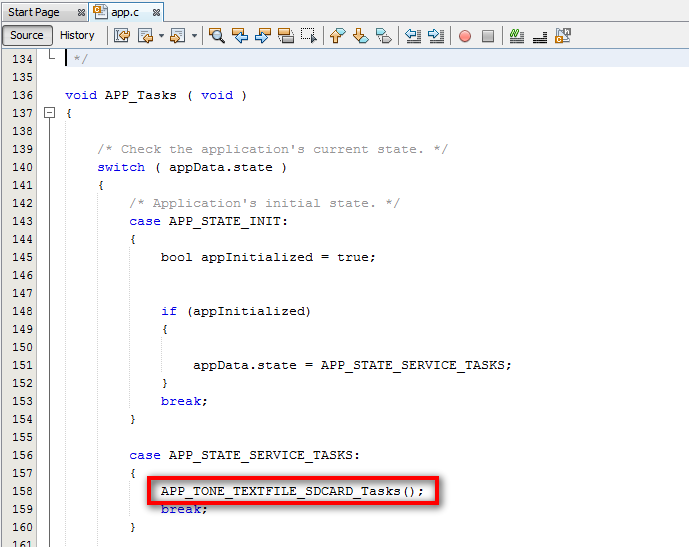This screenshot has height=547, width=689.
Task: Go to the next bookmark
Action: coord(360,36)
